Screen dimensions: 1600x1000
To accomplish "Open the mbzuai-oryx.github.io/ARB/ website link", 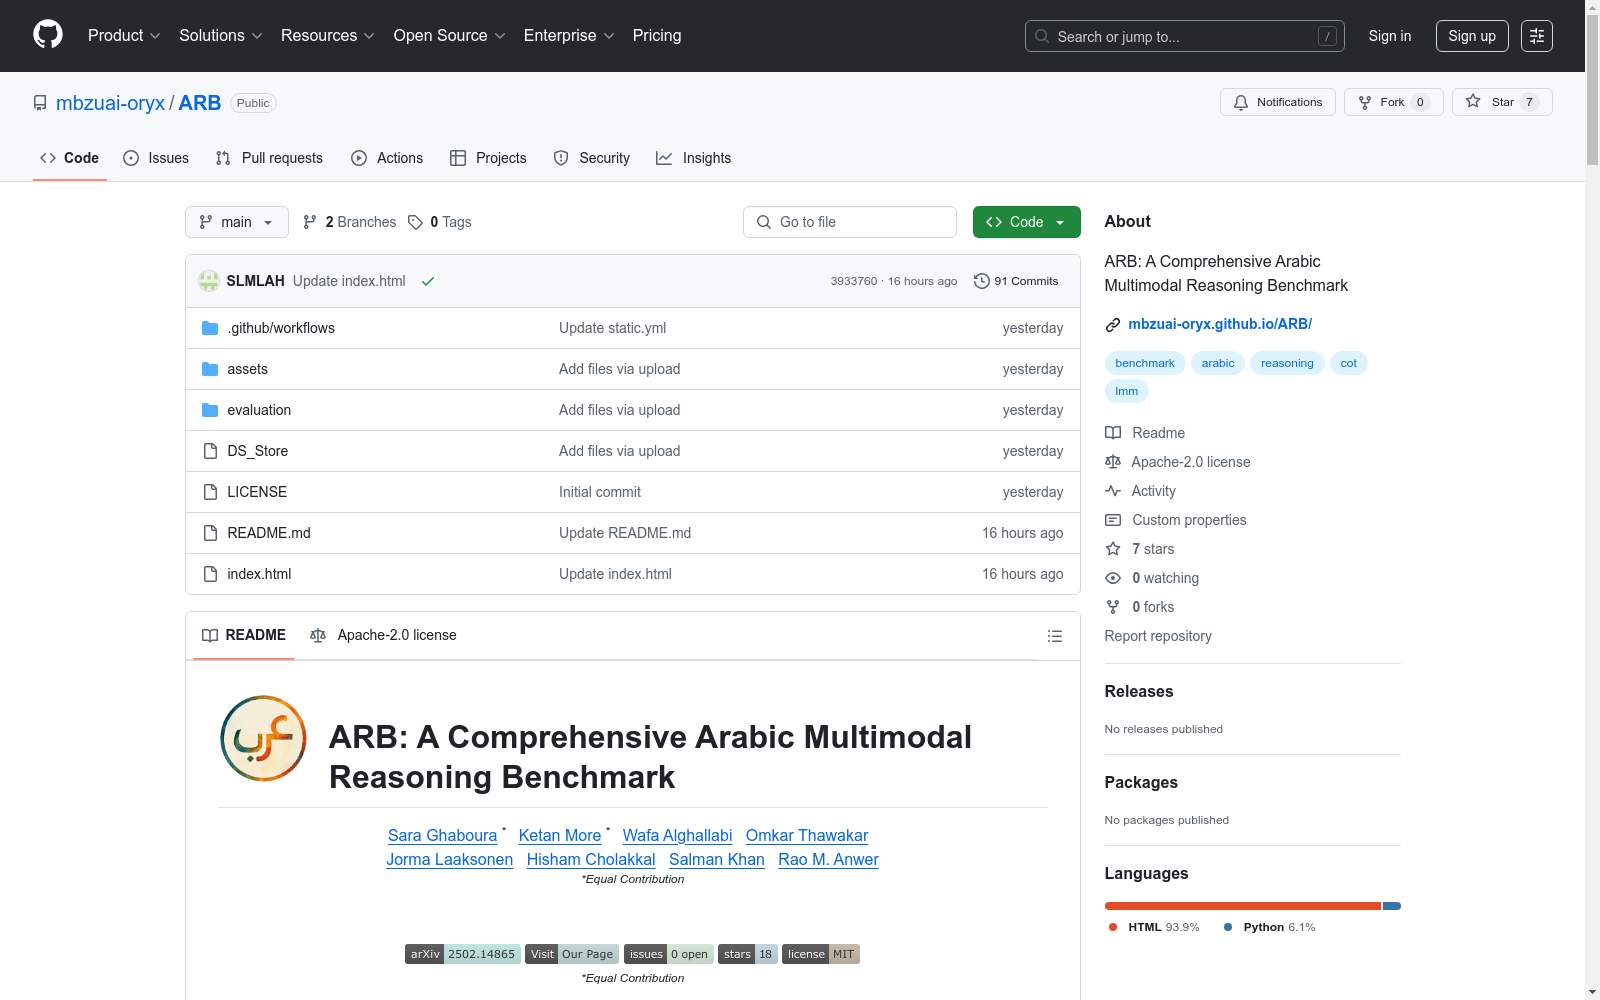I will click(1220, 324).
